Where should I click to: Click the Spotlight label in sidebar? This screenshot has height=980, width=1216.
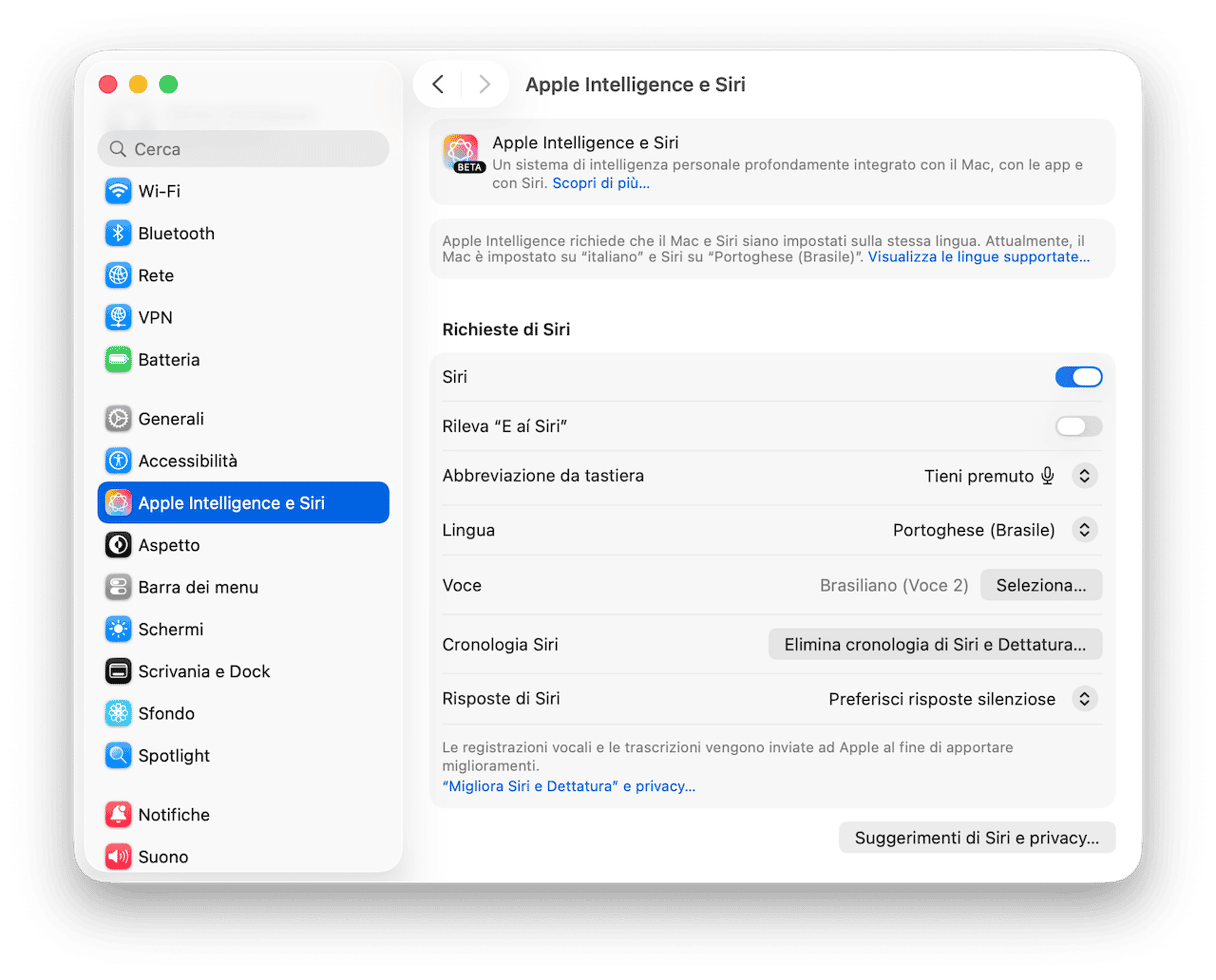tap(174, 755)
